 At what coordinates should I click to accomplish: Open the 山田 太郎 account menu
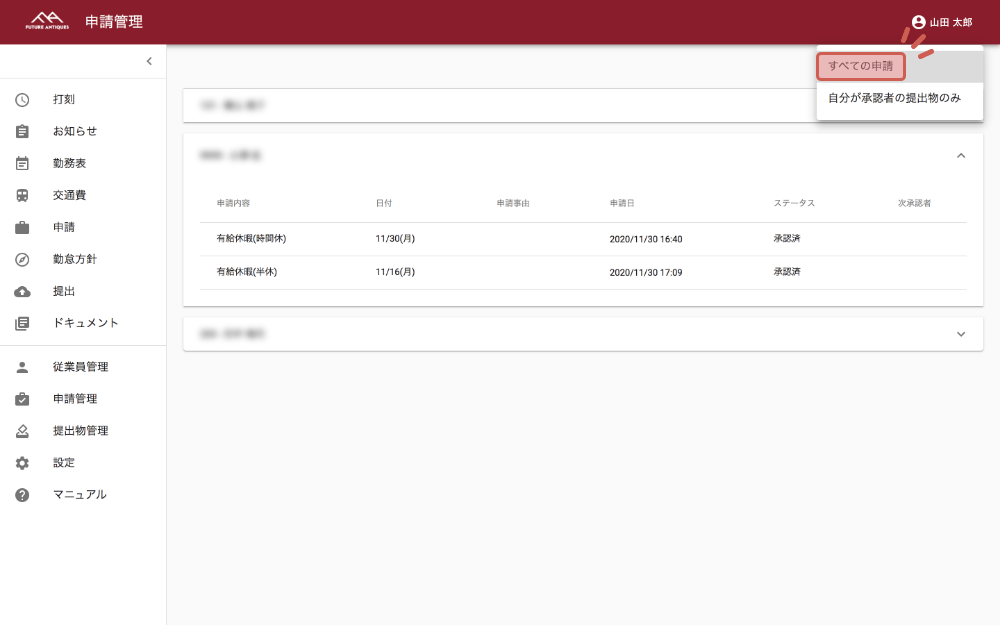pyautogui.click(x=941, y=22)
